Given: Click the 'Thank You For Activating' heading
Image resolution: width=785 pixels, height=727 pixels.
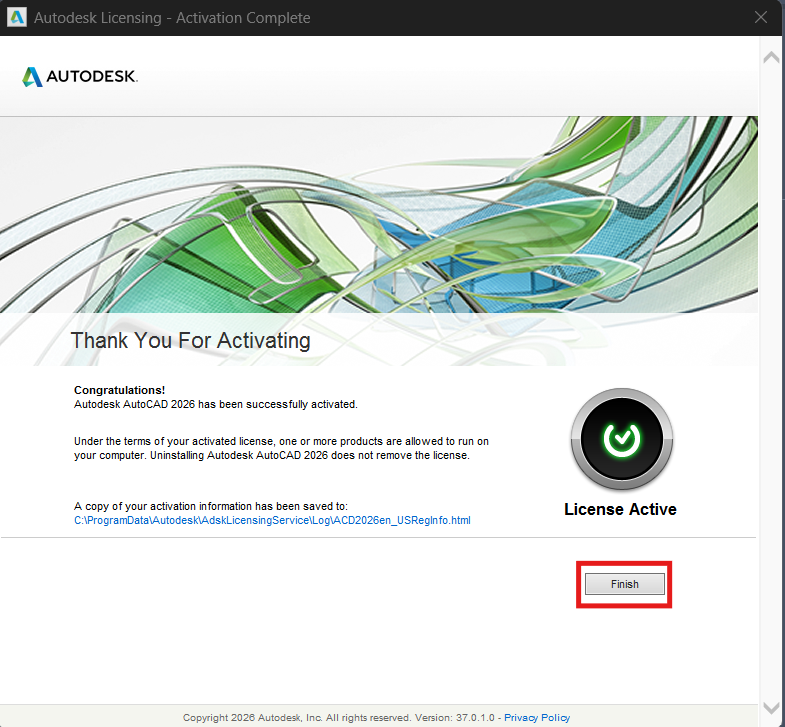Looking at the screenshot, I should point(191,340).
